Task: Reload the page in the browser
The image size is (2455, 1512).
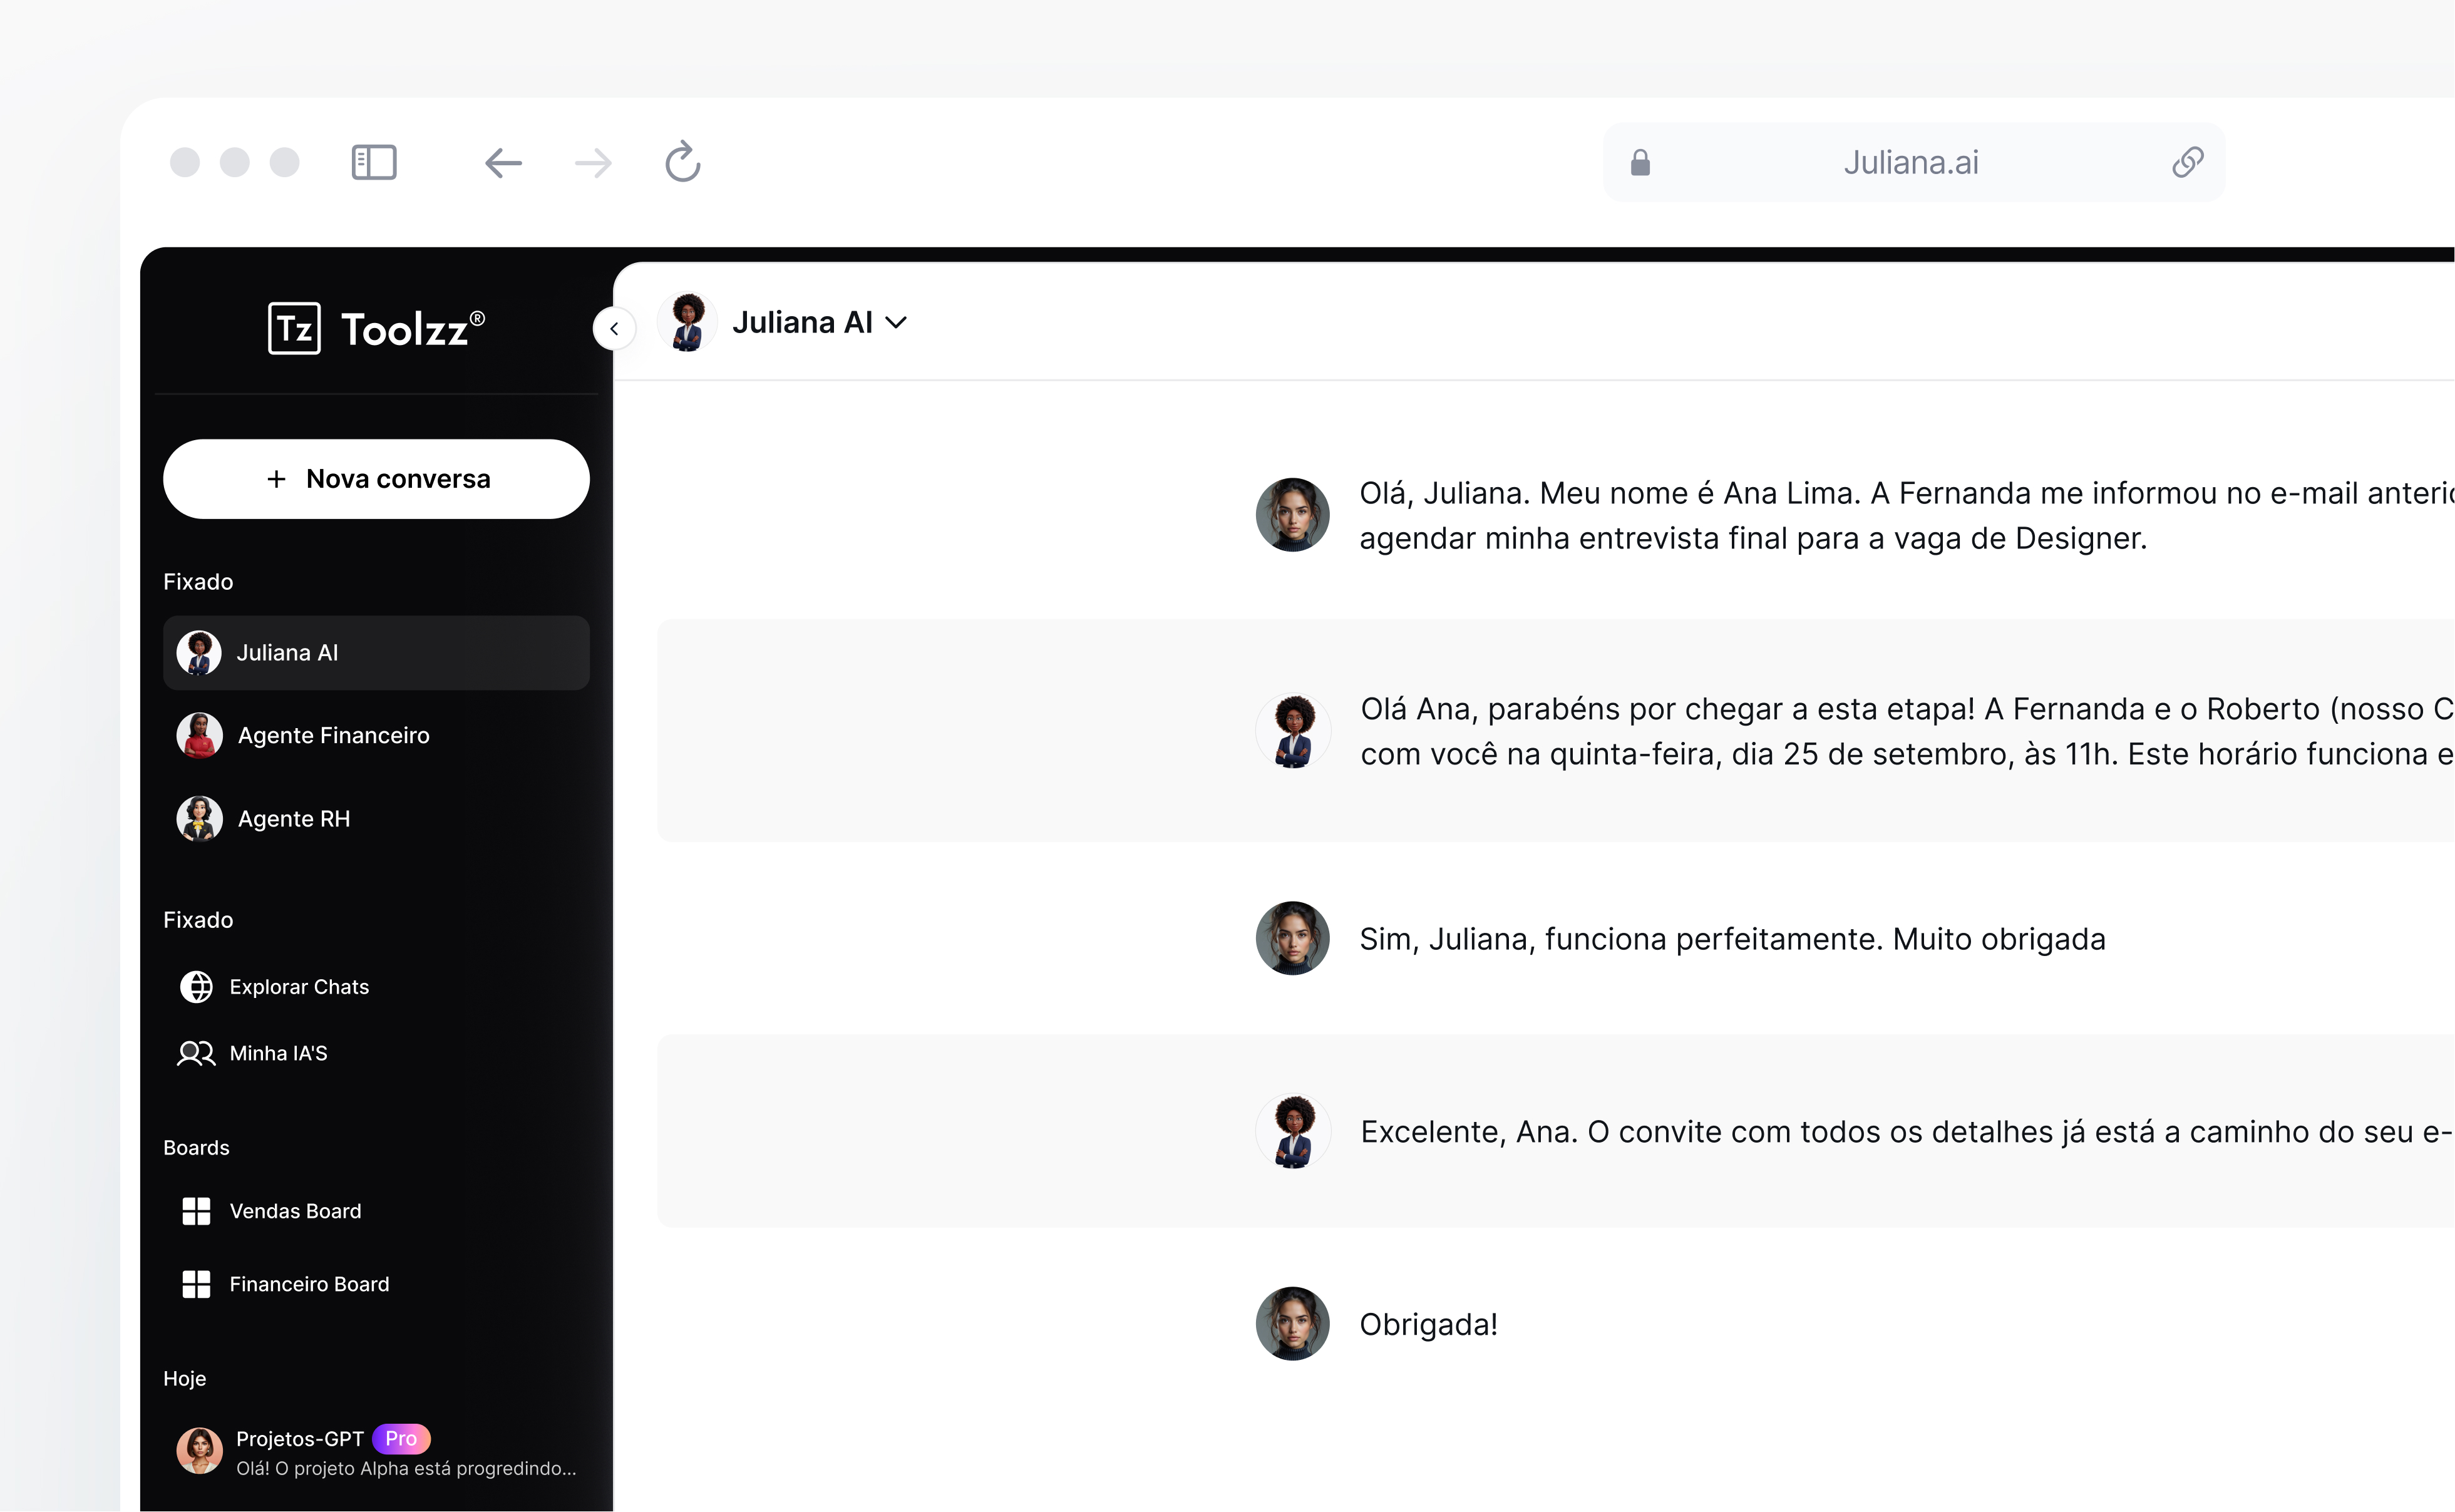Action: click(682, 162)
